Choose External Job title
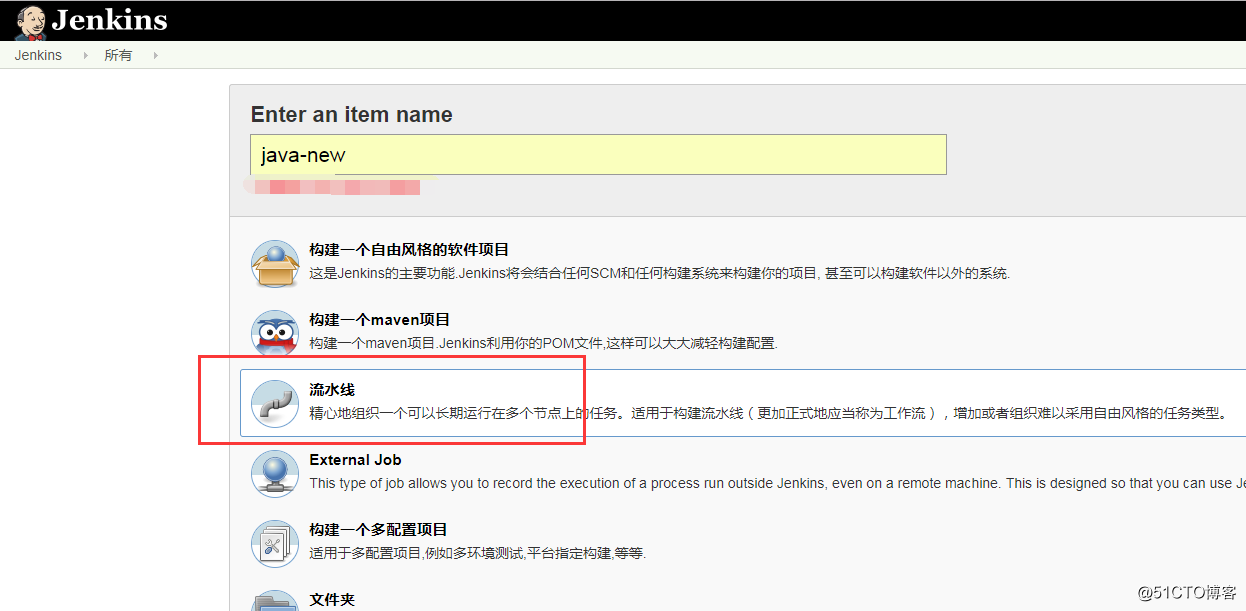Screen dimensions: 1246x611 point(355,460)
